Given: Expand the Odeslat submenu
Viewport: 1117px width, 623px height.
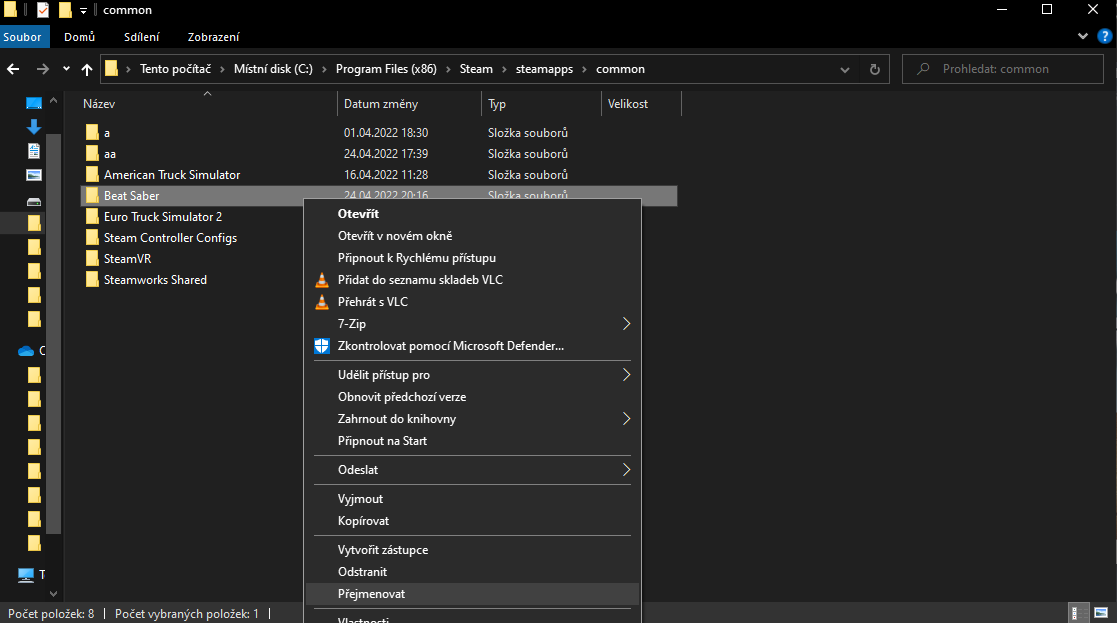Looking at the screenshot, I should (x=472, y=470).
